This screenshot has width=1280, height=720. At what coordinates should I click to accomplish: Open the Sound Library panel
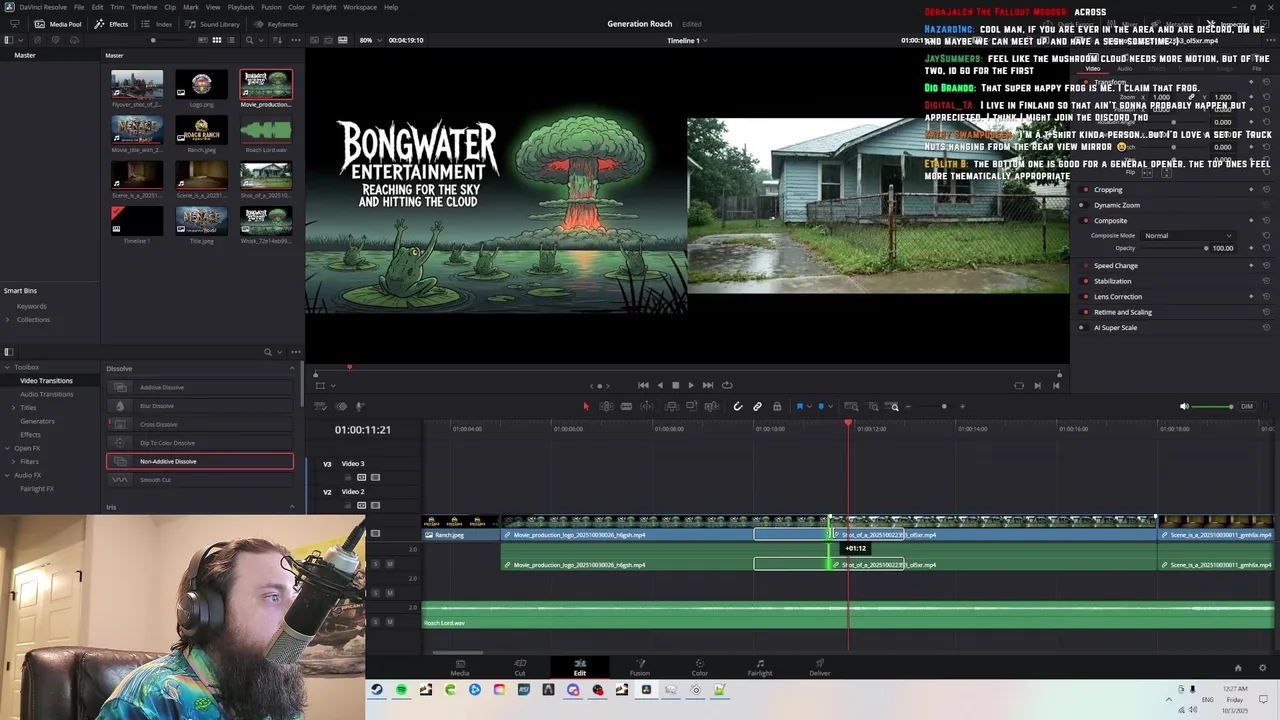(x=212, y=24)
